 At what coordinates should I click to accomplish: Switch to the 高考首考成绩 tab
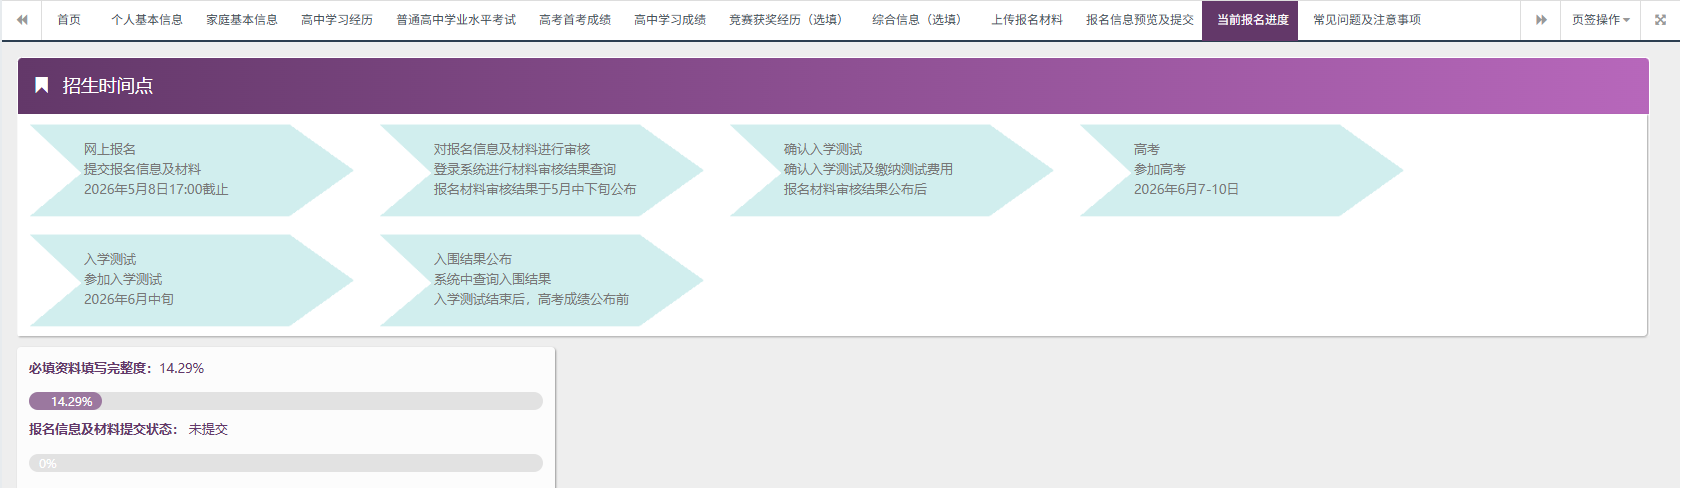574,20
